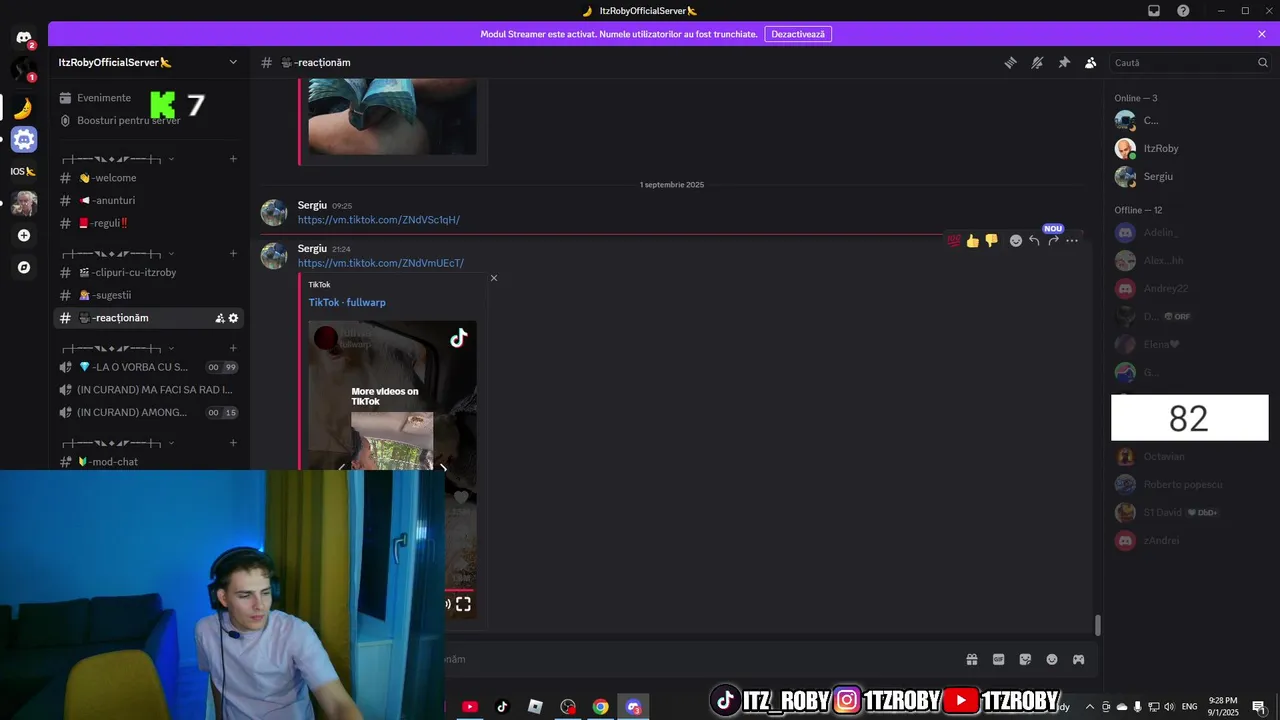The image size is (1280, 720).
Task: Open the ZNdVSc1qH TikTok link
Action: tap(378, 220)
